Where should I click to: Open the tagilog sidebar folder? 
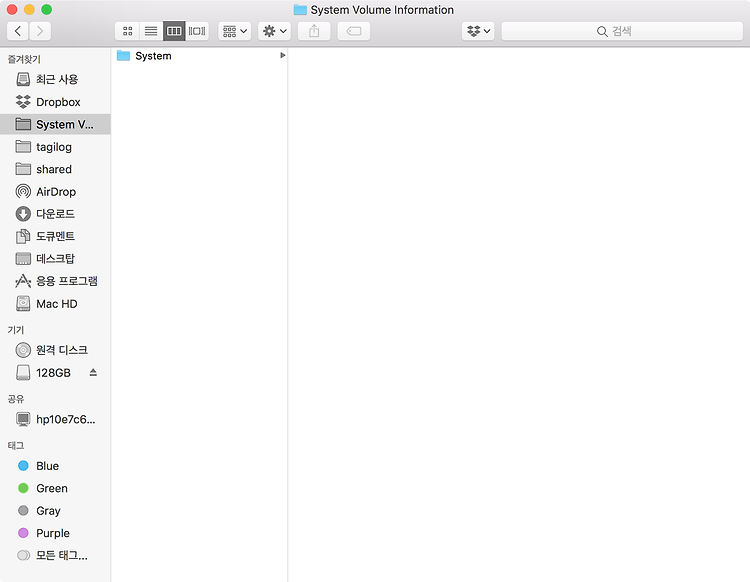pyautogui.click(x=55, y=147)
